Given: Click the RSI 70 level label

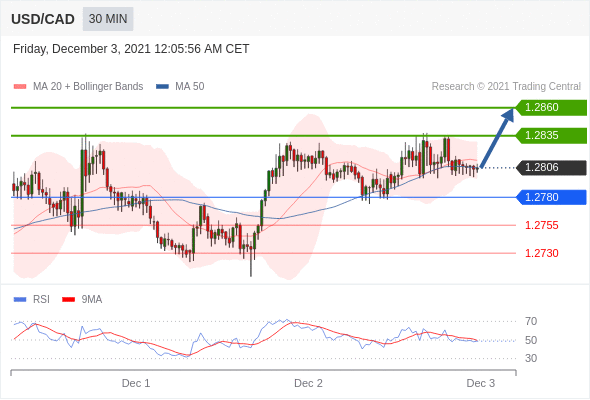Looking at the screenshot, I should (531, 321).
